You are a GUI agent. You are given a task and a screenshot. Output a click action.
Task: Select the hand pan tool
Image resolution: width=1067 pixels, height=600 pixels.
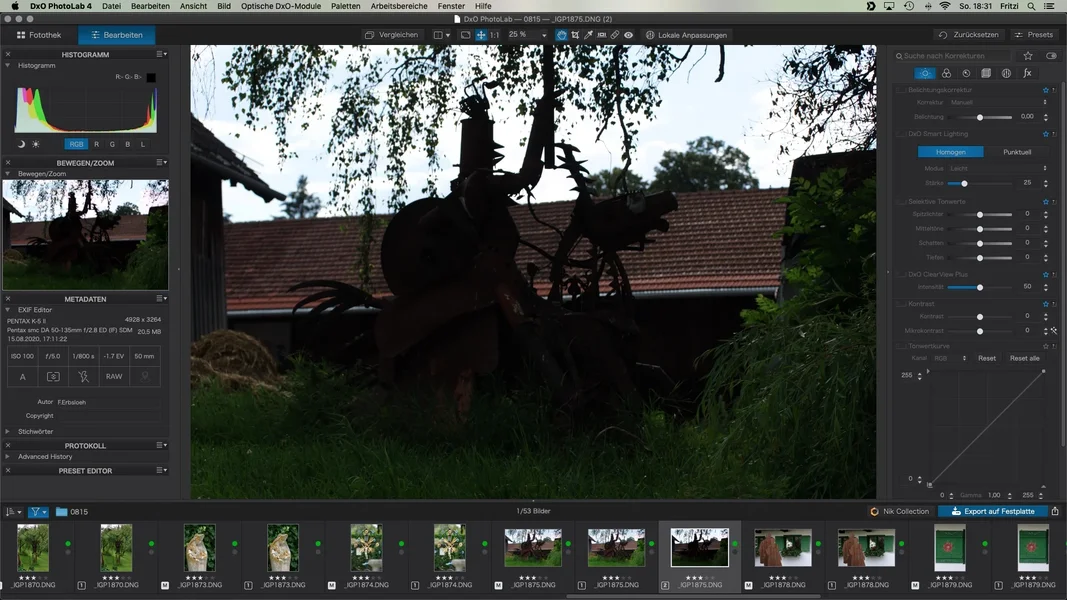coord(561,35)
